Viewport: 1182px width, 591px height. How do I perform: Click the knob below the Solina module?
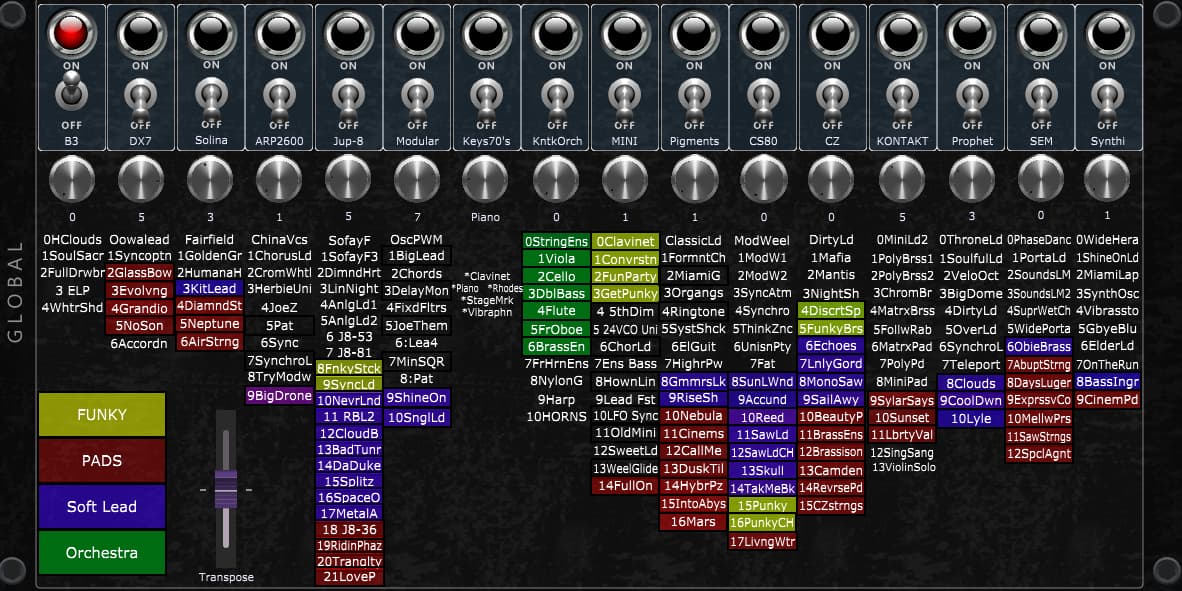[x=210, y=179]
